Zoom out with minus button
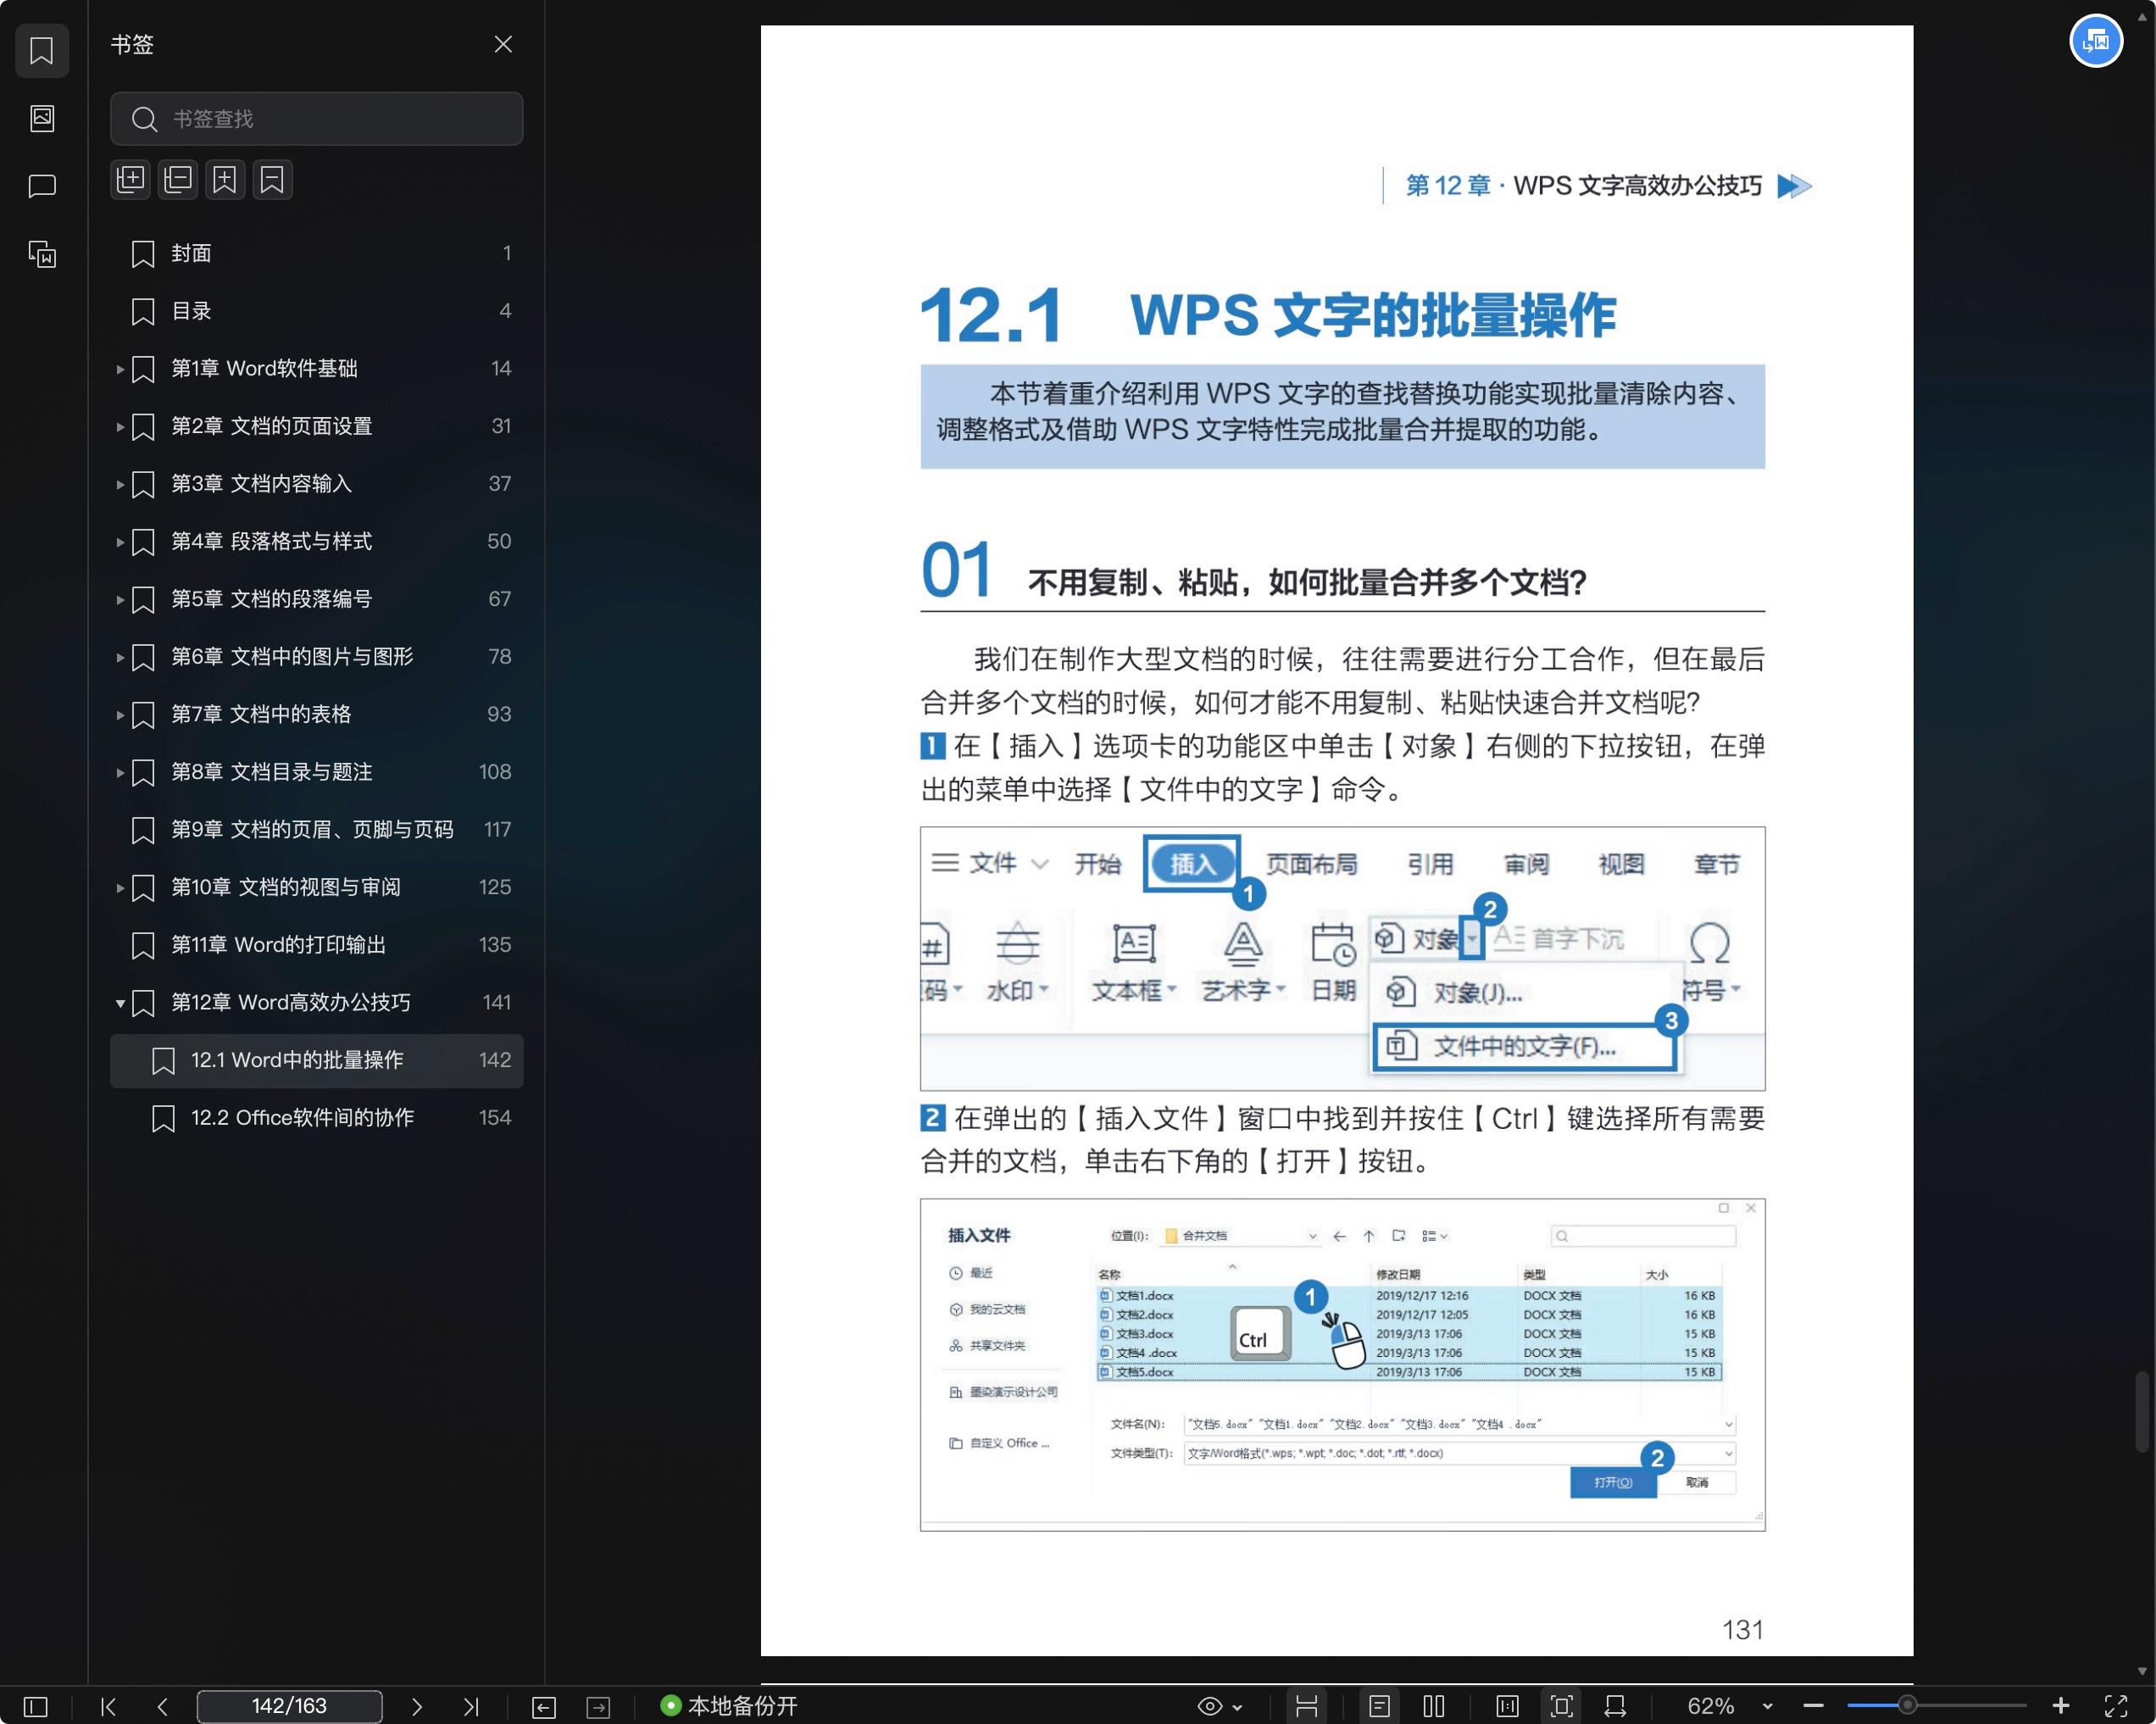This screenshot has width=2156, height=1724. click(x=1813, y=1706)
